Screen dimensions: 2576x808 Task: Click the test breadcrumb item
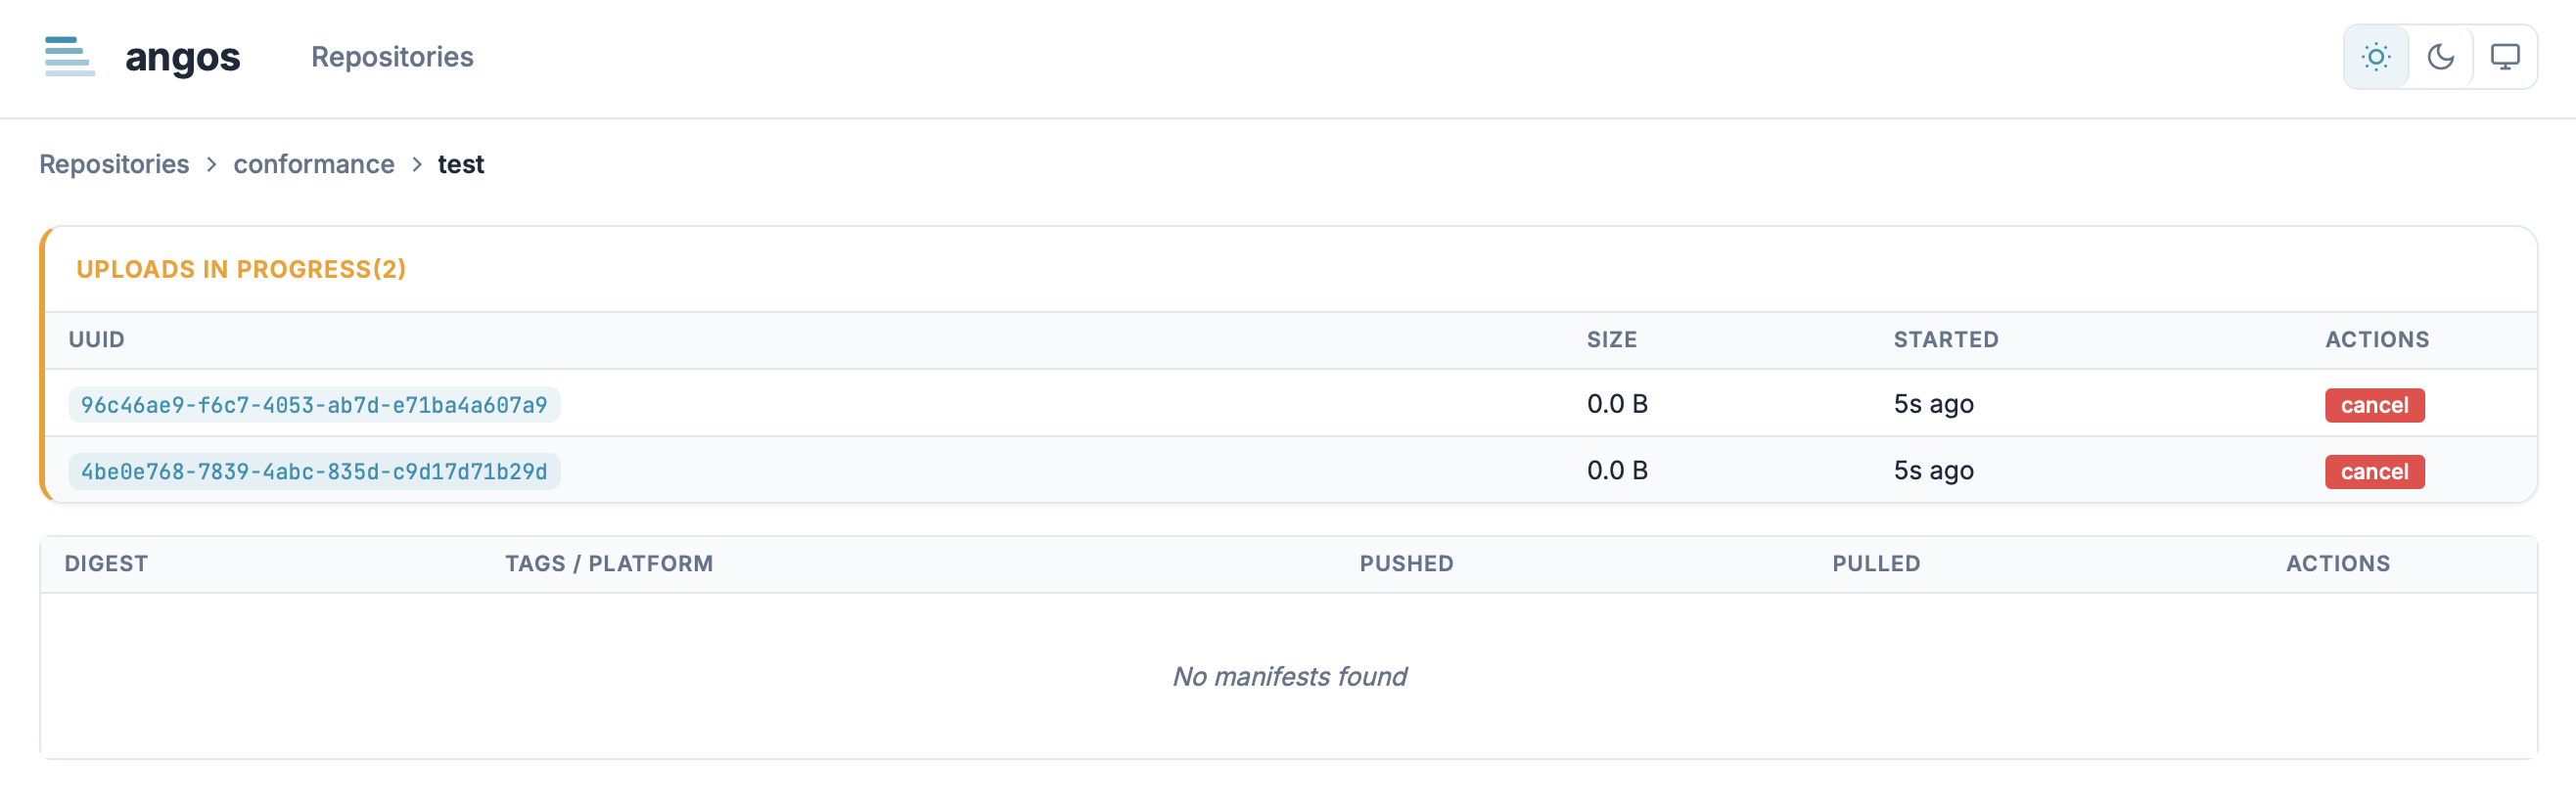click(460, 164)
